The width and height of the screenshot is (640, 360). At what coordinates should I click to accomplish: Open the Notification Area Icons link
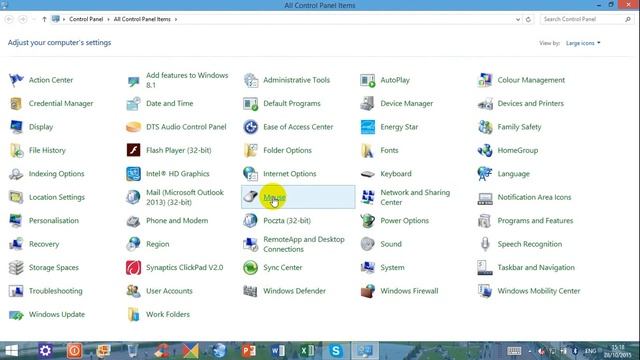[x=534, y=197]
